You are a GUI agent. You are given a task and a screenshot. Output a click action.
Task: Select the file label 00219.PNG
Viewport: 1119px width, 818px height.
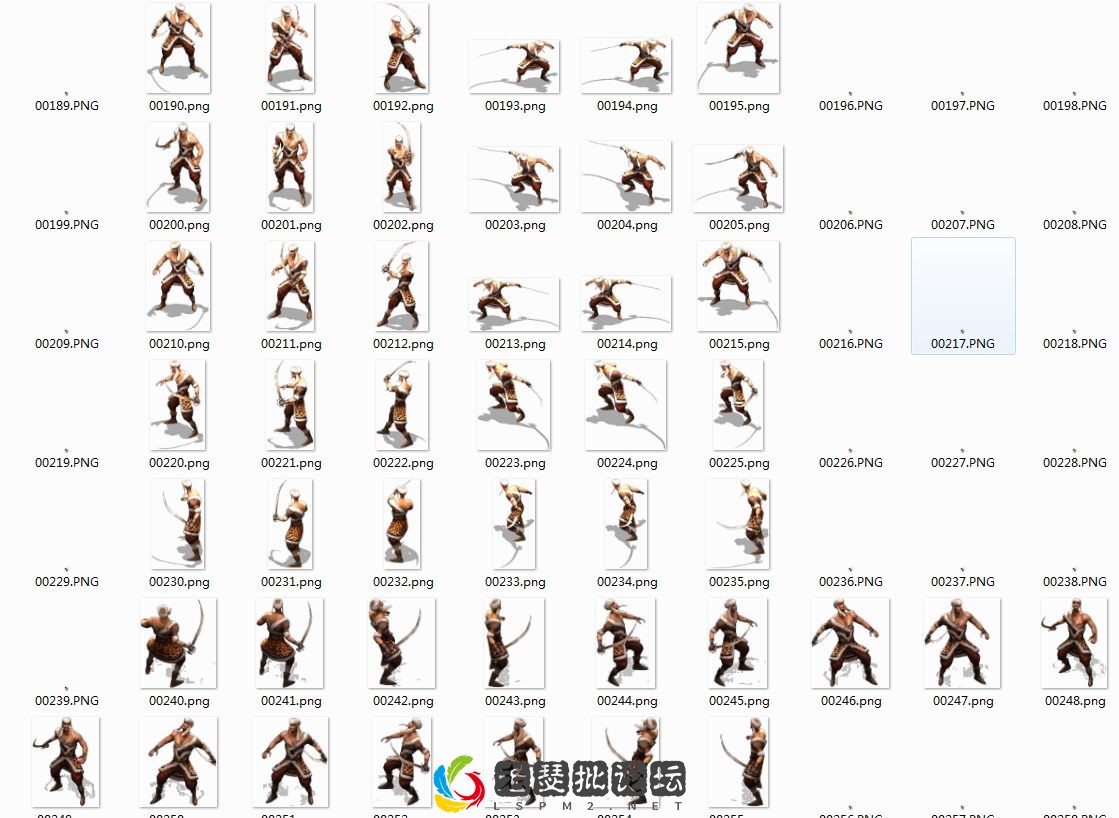pos(67,463)
